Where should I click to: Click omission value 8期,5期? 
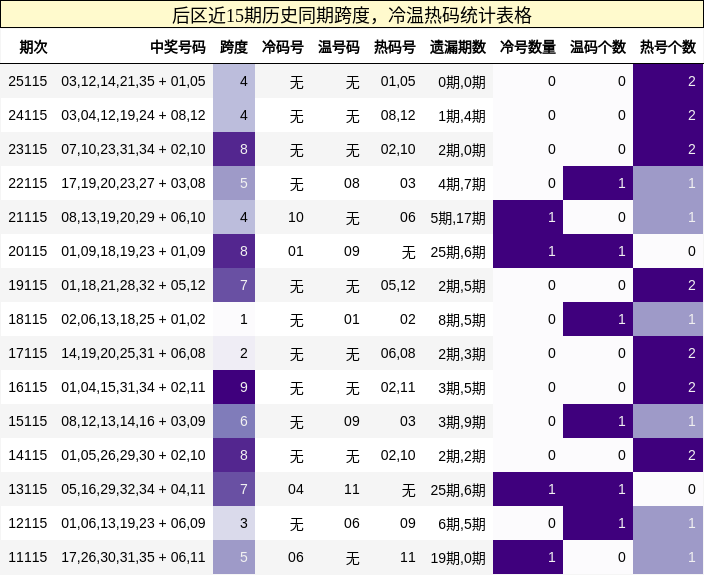point(462,320)
